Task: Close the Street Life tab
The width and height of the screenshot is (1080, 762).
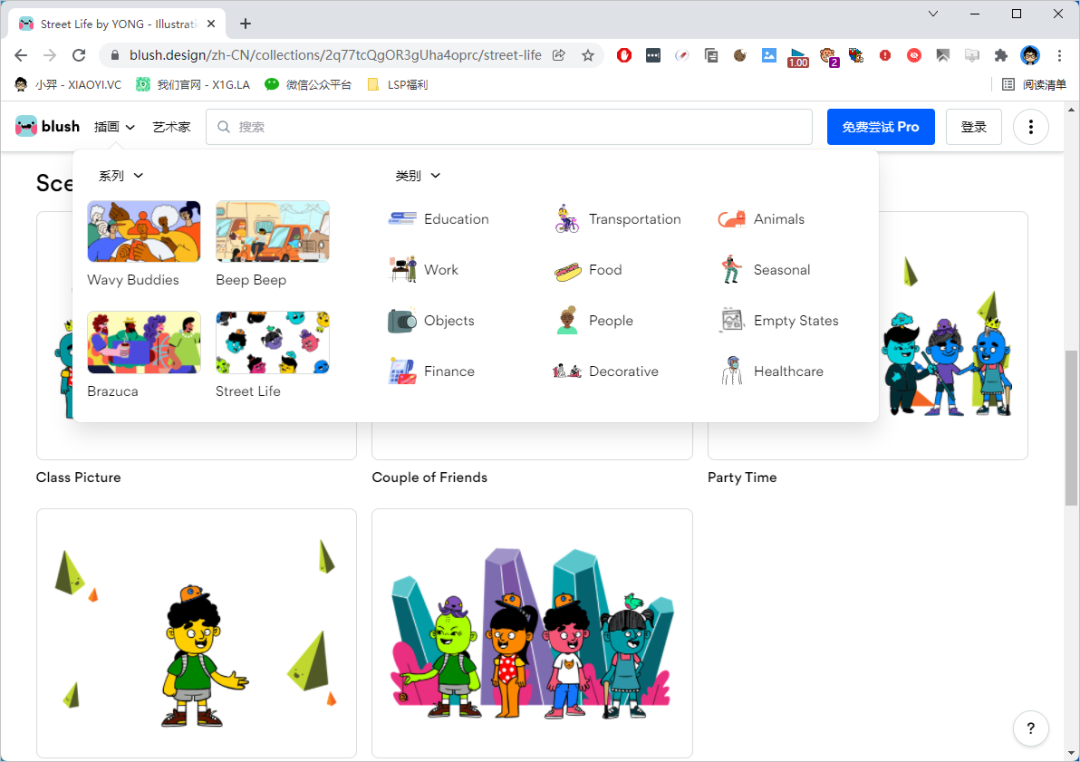Action: pos(211,23)
